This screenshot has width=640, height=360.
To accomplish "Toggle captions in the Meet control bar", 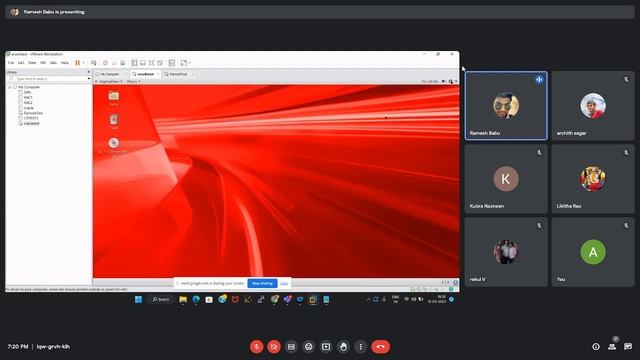I will 291,347.
